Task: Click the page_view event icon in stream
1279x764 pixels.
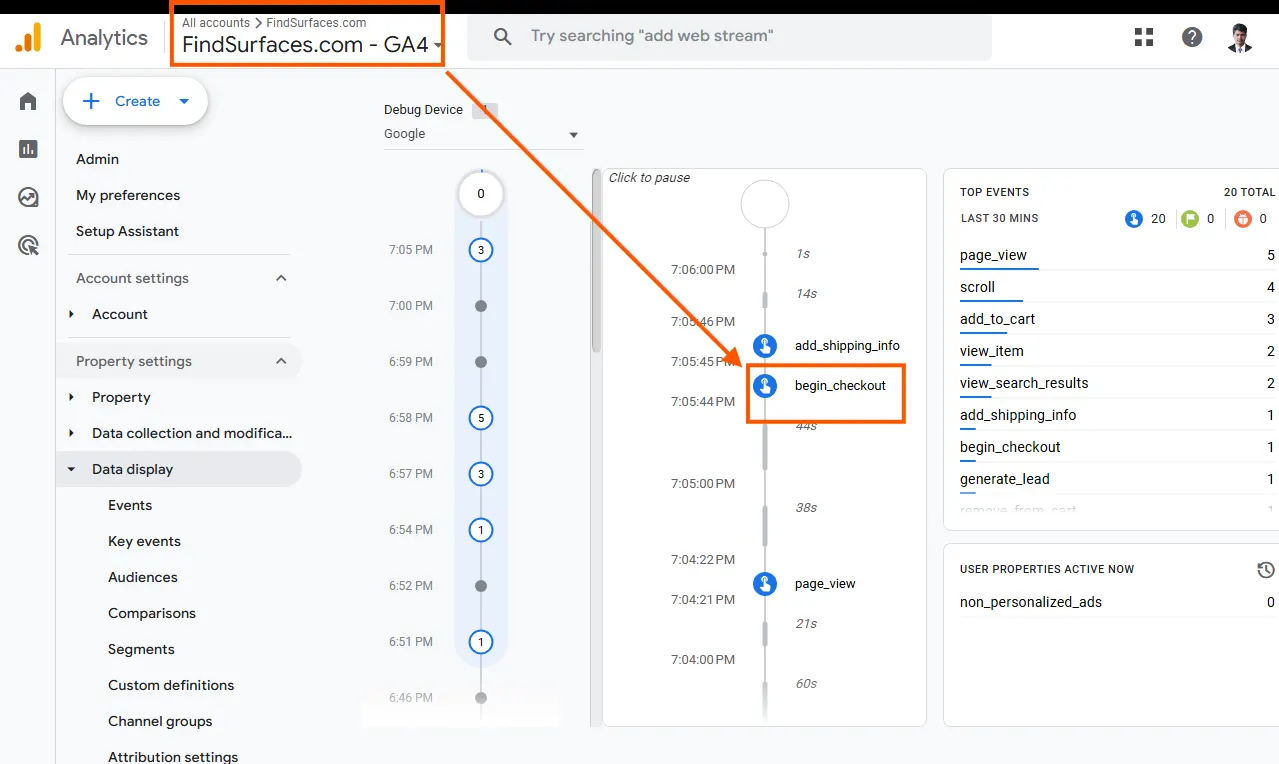Action: (x=765, y=583)
